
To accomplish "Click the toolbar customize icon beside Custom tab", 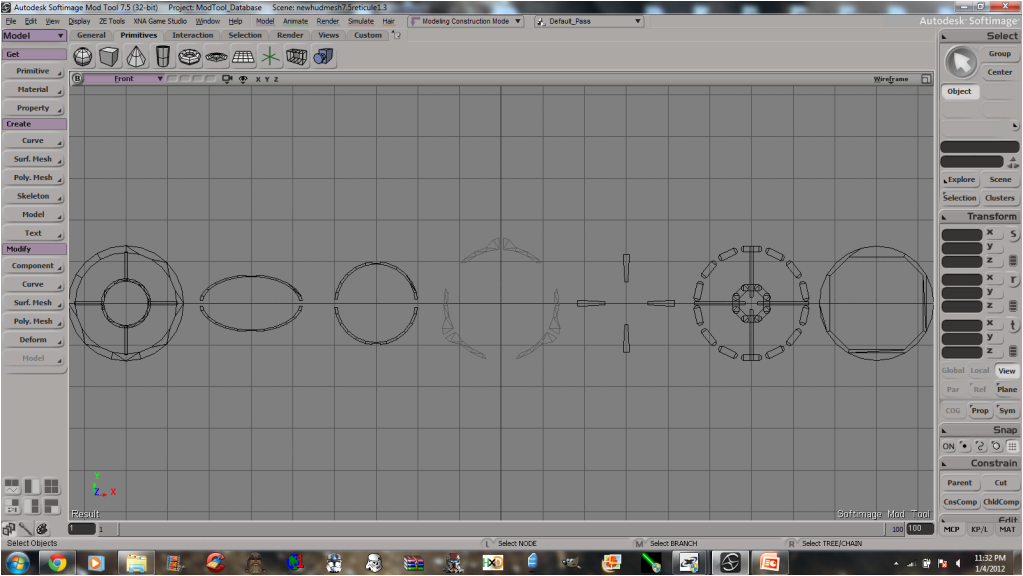I will [396, 35].
